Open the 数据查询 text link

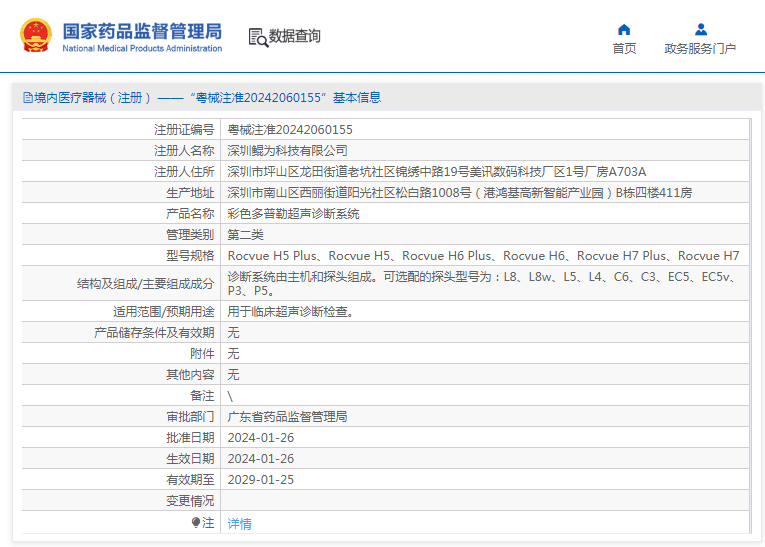point(295,36)
